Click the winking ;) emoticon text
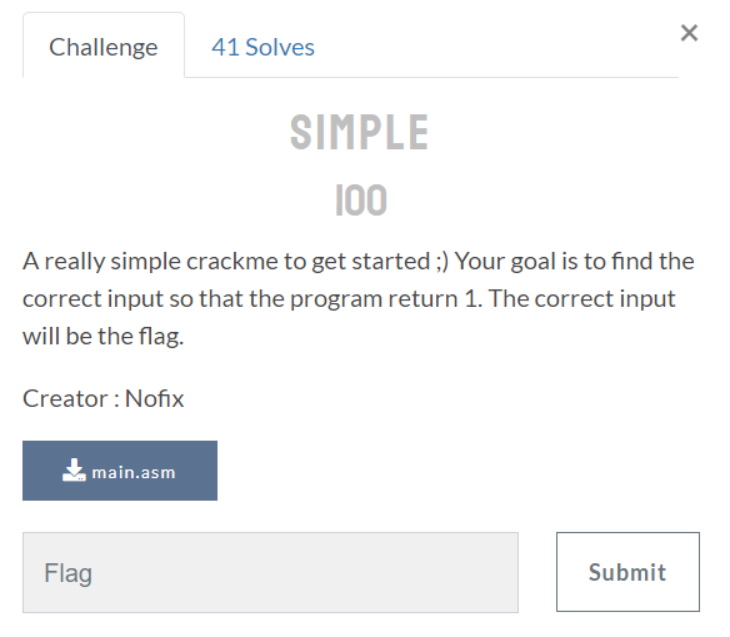This screenshot has width=730, height=637. (442, 262)
